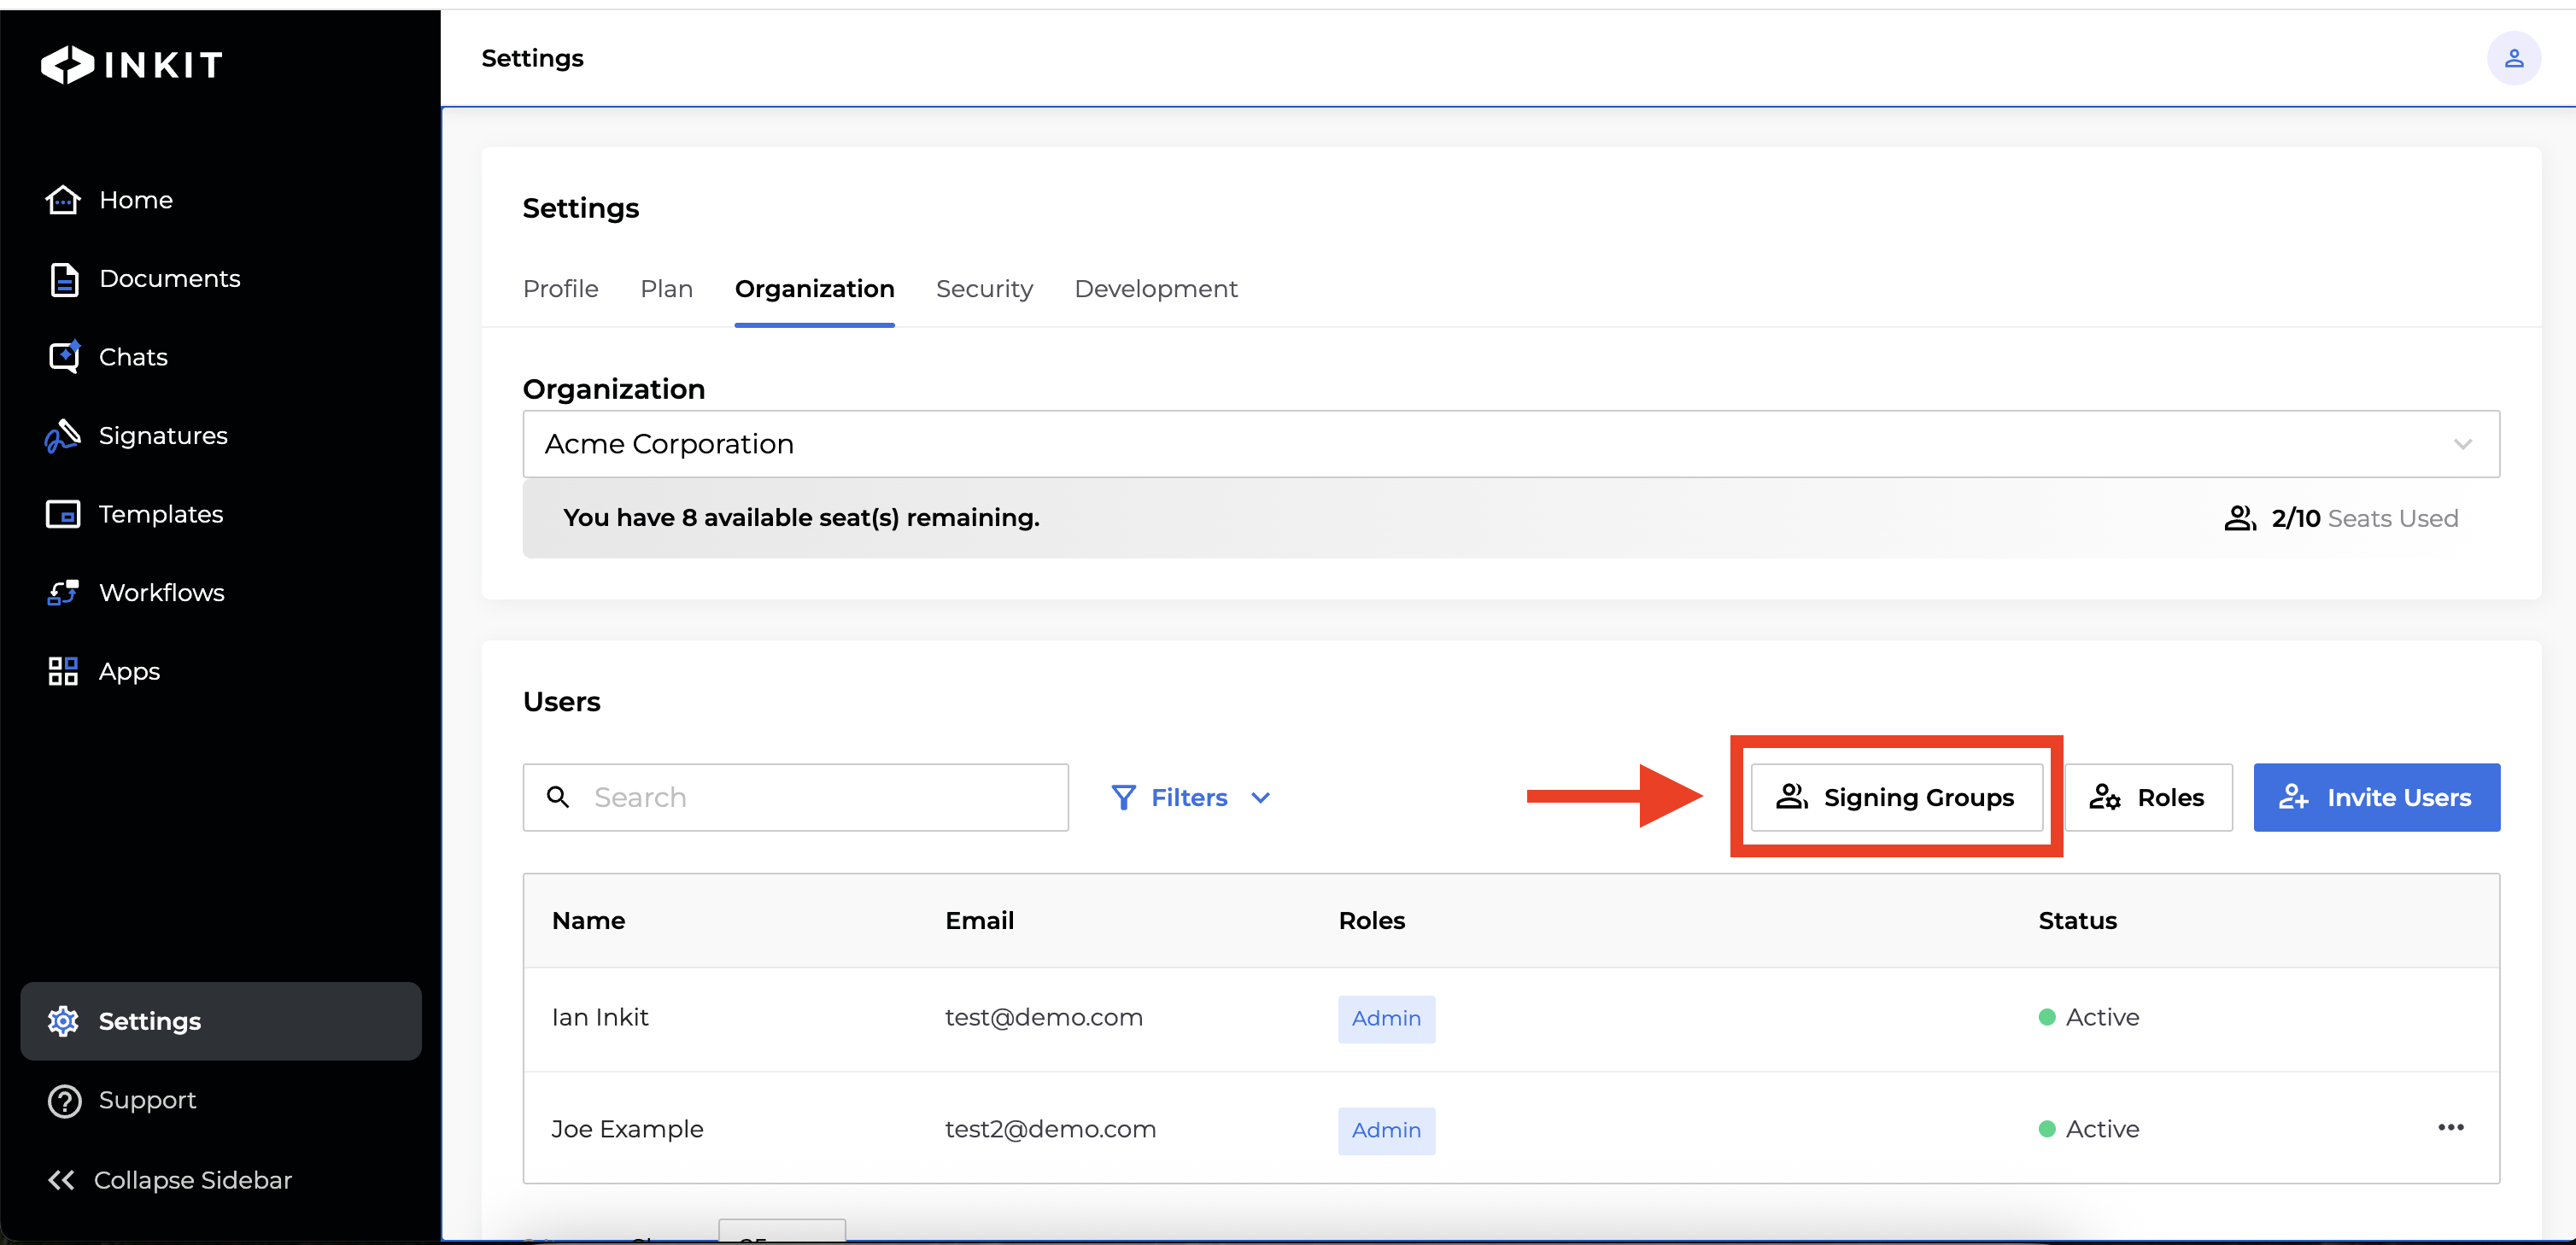Navigate to Signatures
Viewport: 2576px width, 1245px height.
(x=137, y=436)
